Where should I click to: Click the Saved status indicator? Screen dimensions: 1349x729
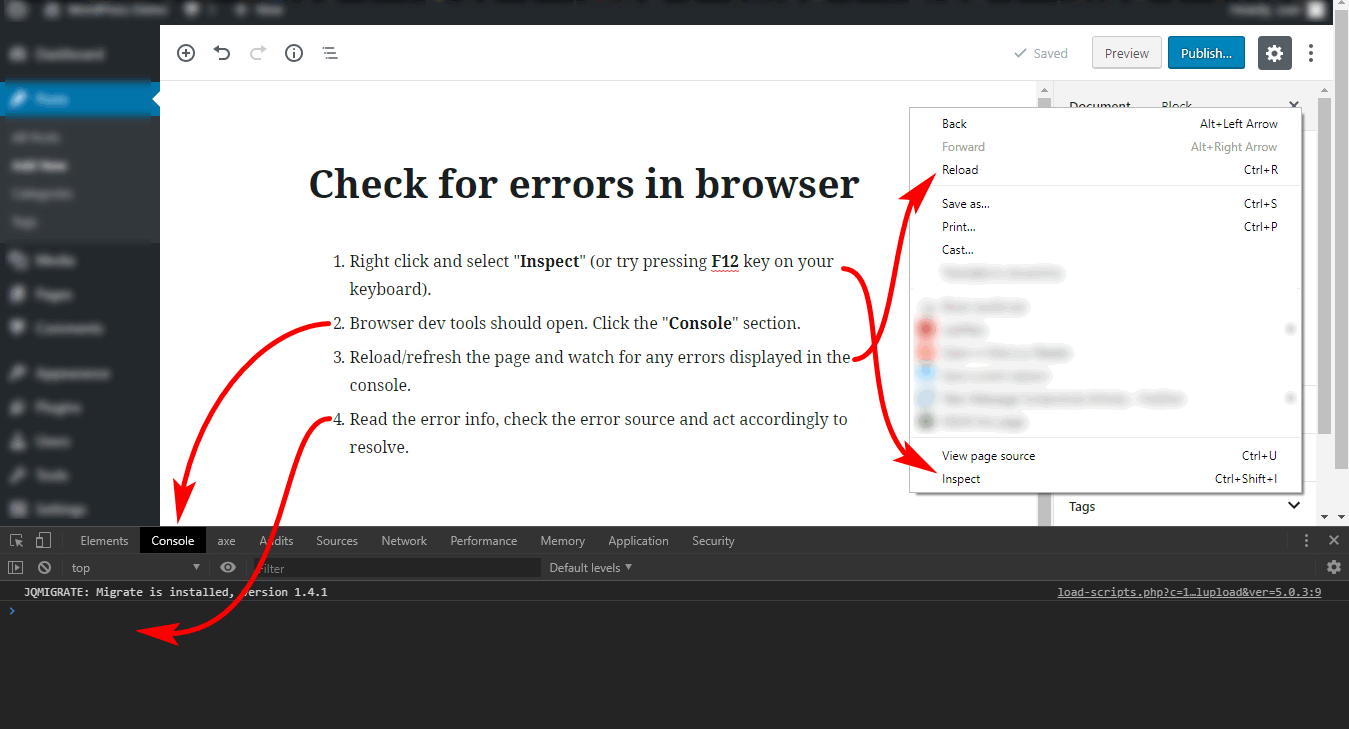click(1041, 54)
